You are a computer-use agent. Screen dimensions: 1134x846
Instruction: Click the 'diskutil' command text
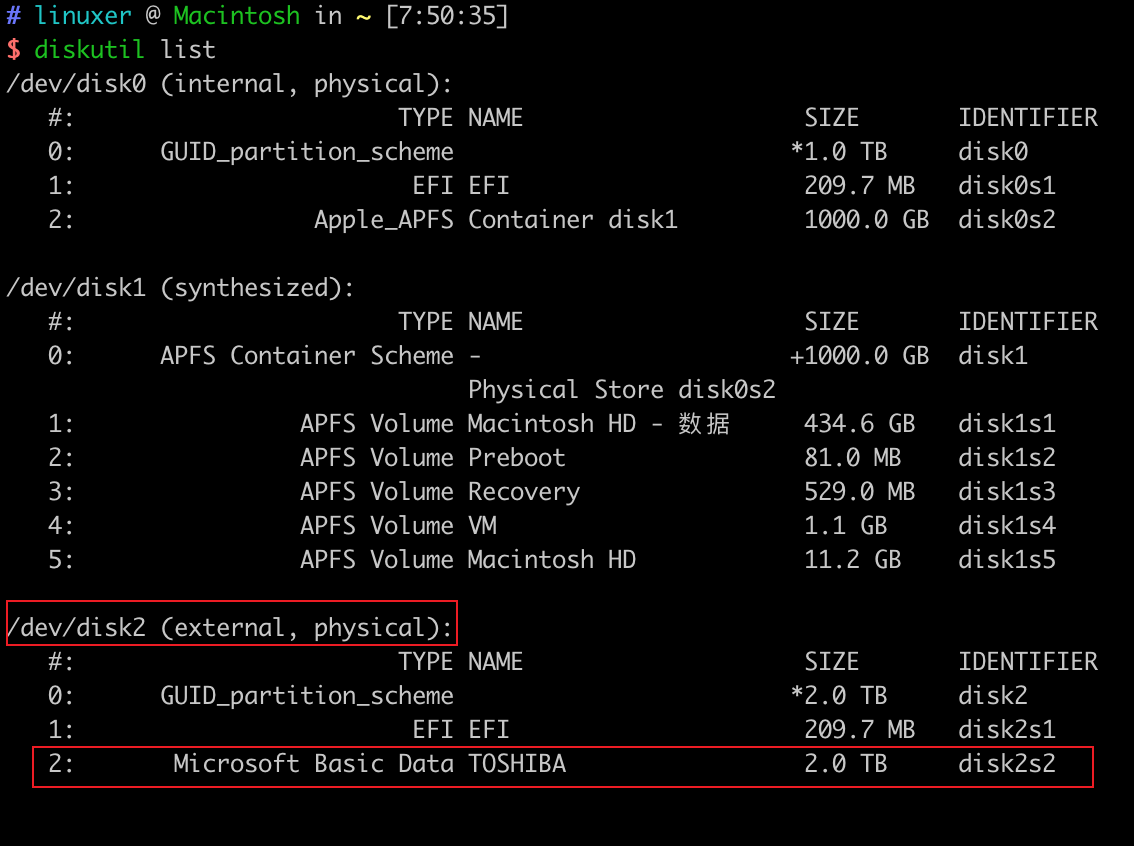pos(90,49)
